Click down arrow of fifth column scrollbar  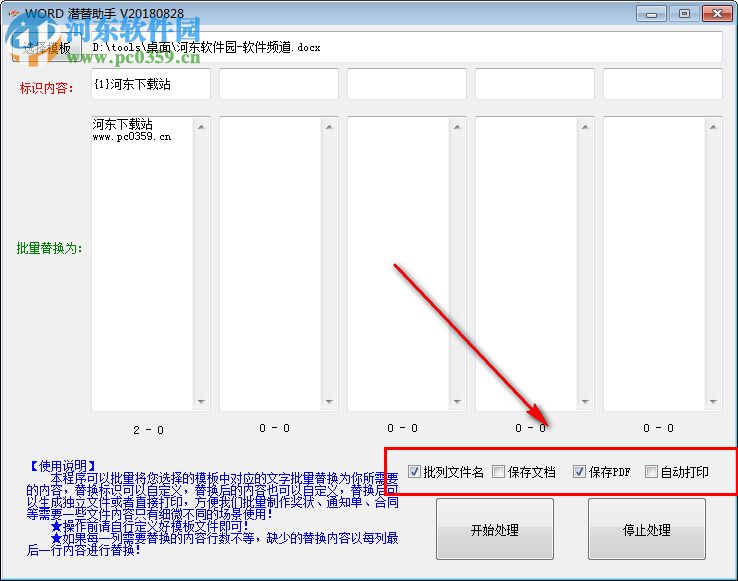click(x=714, y=402)
